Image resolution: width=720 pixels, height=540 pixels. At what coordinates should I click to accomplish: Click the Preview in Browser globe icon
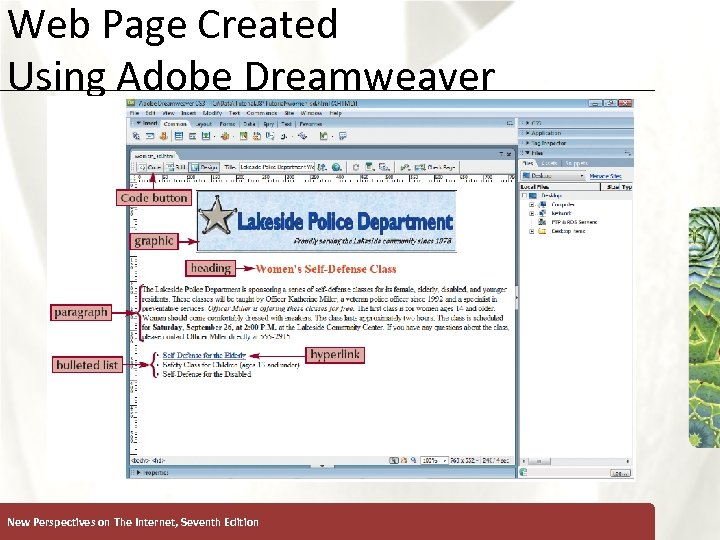(337, 167)
